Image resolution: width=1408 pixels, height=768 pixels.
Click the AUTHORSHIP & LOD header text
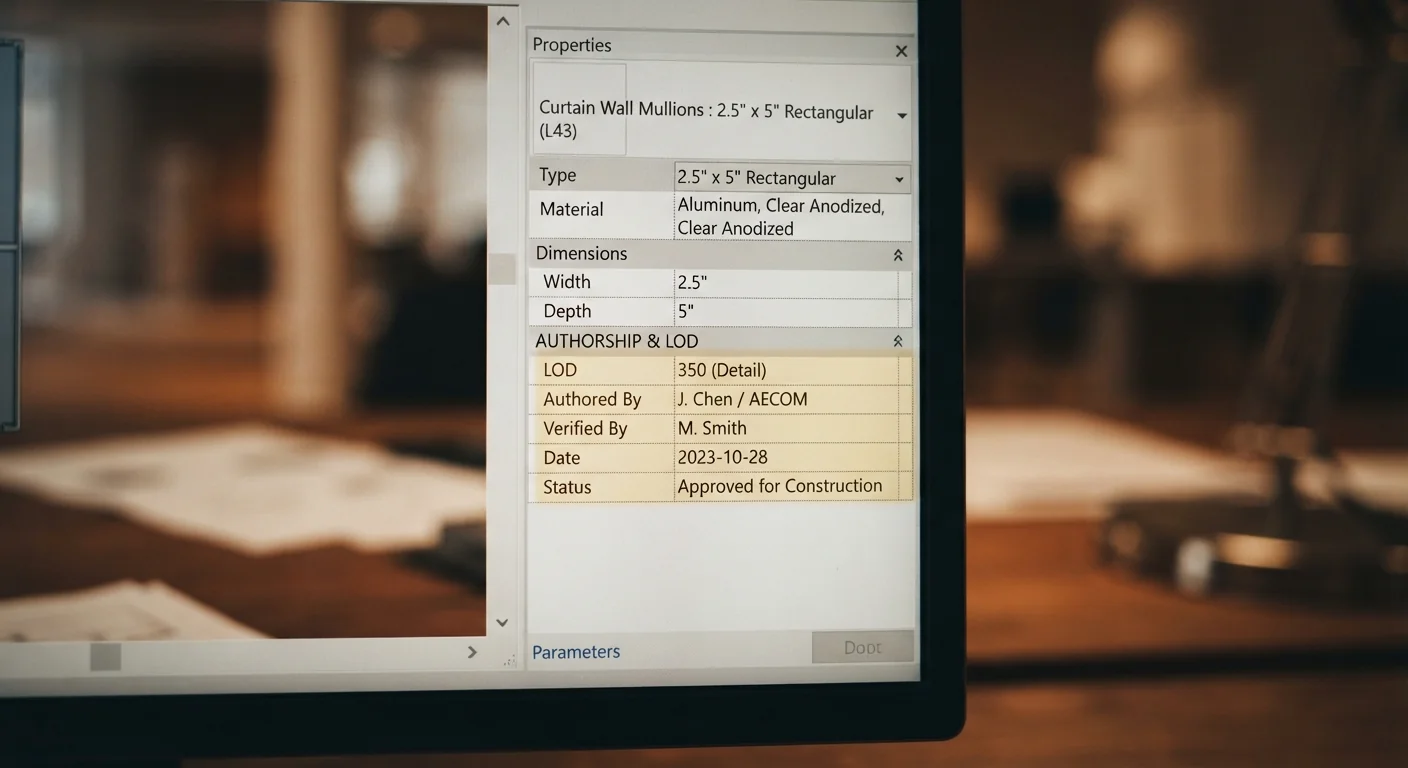tap(617, 341)
